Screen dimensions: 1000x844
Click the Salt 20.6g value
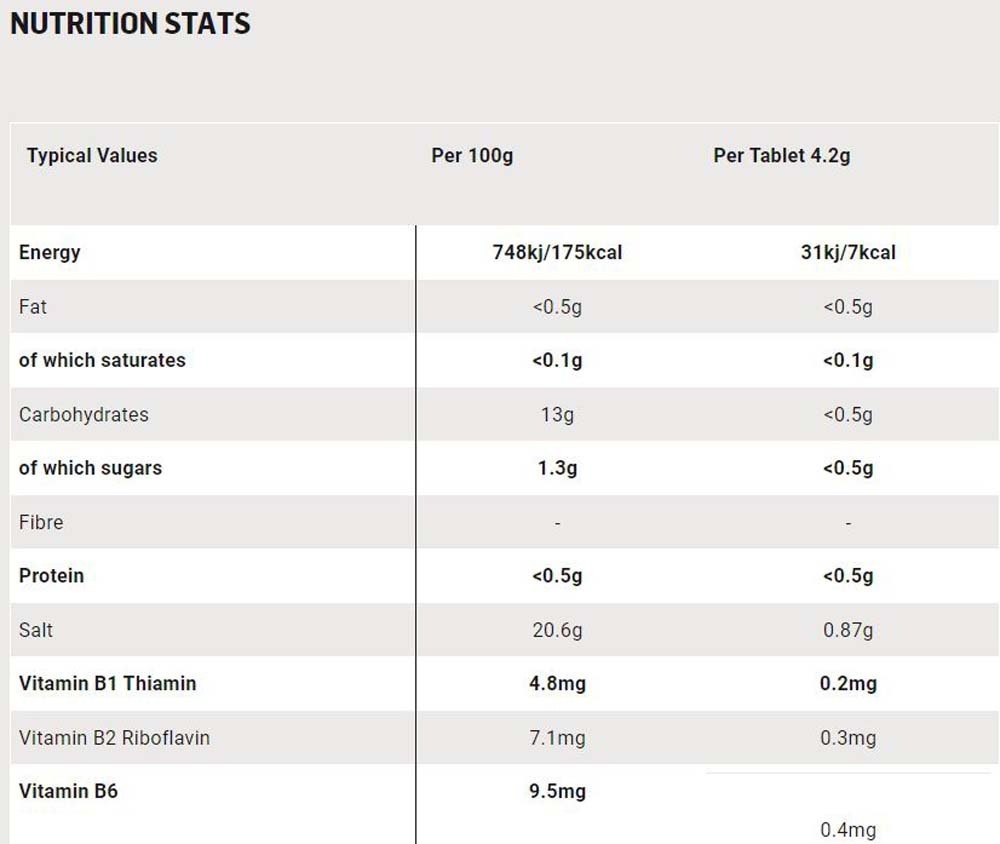[x=557, y=630]
